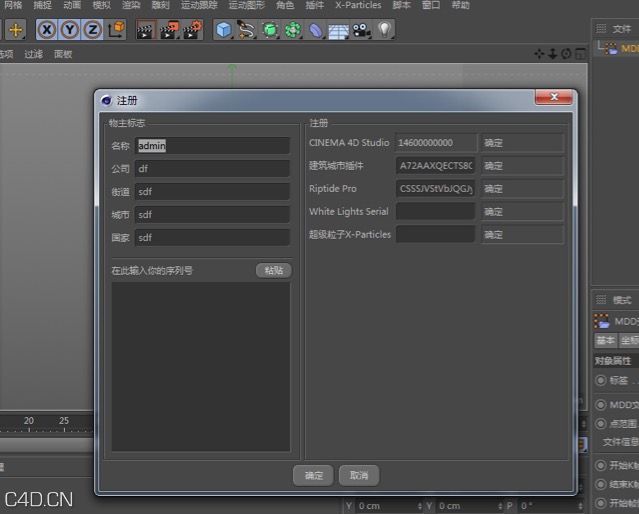Open the 渲染 menu
Viewport: 639px width, 514px height.
pos(131,5)
